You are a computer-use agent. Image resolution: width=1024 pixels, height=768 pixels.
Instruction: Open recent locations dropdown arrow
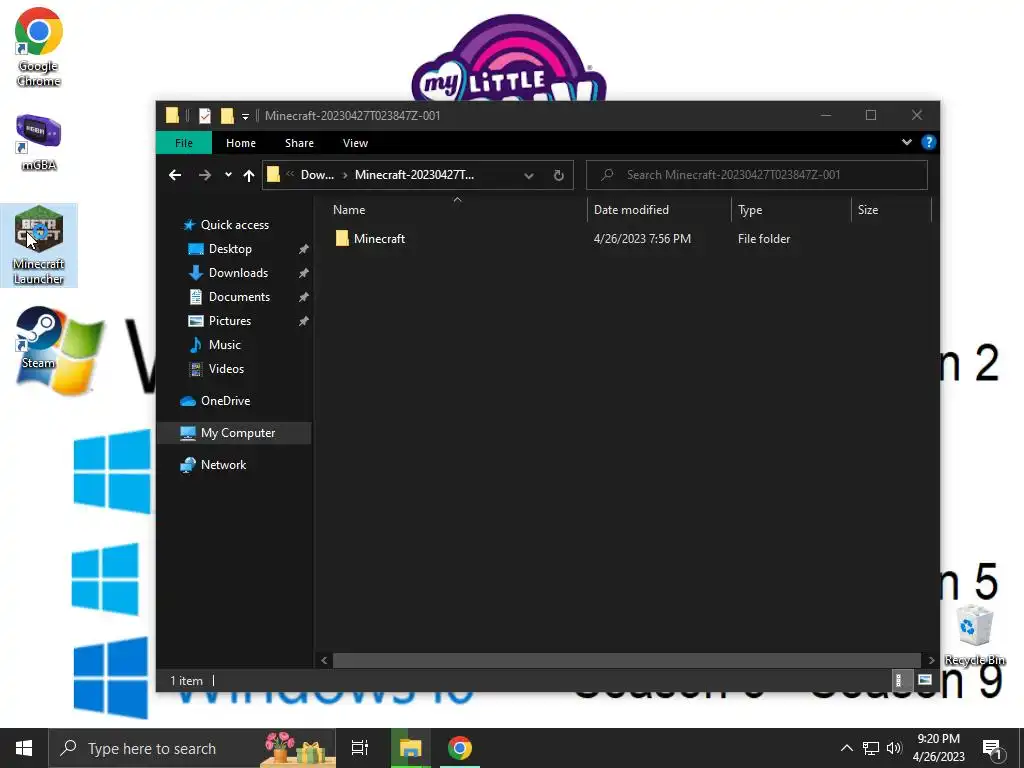point(228,175)
